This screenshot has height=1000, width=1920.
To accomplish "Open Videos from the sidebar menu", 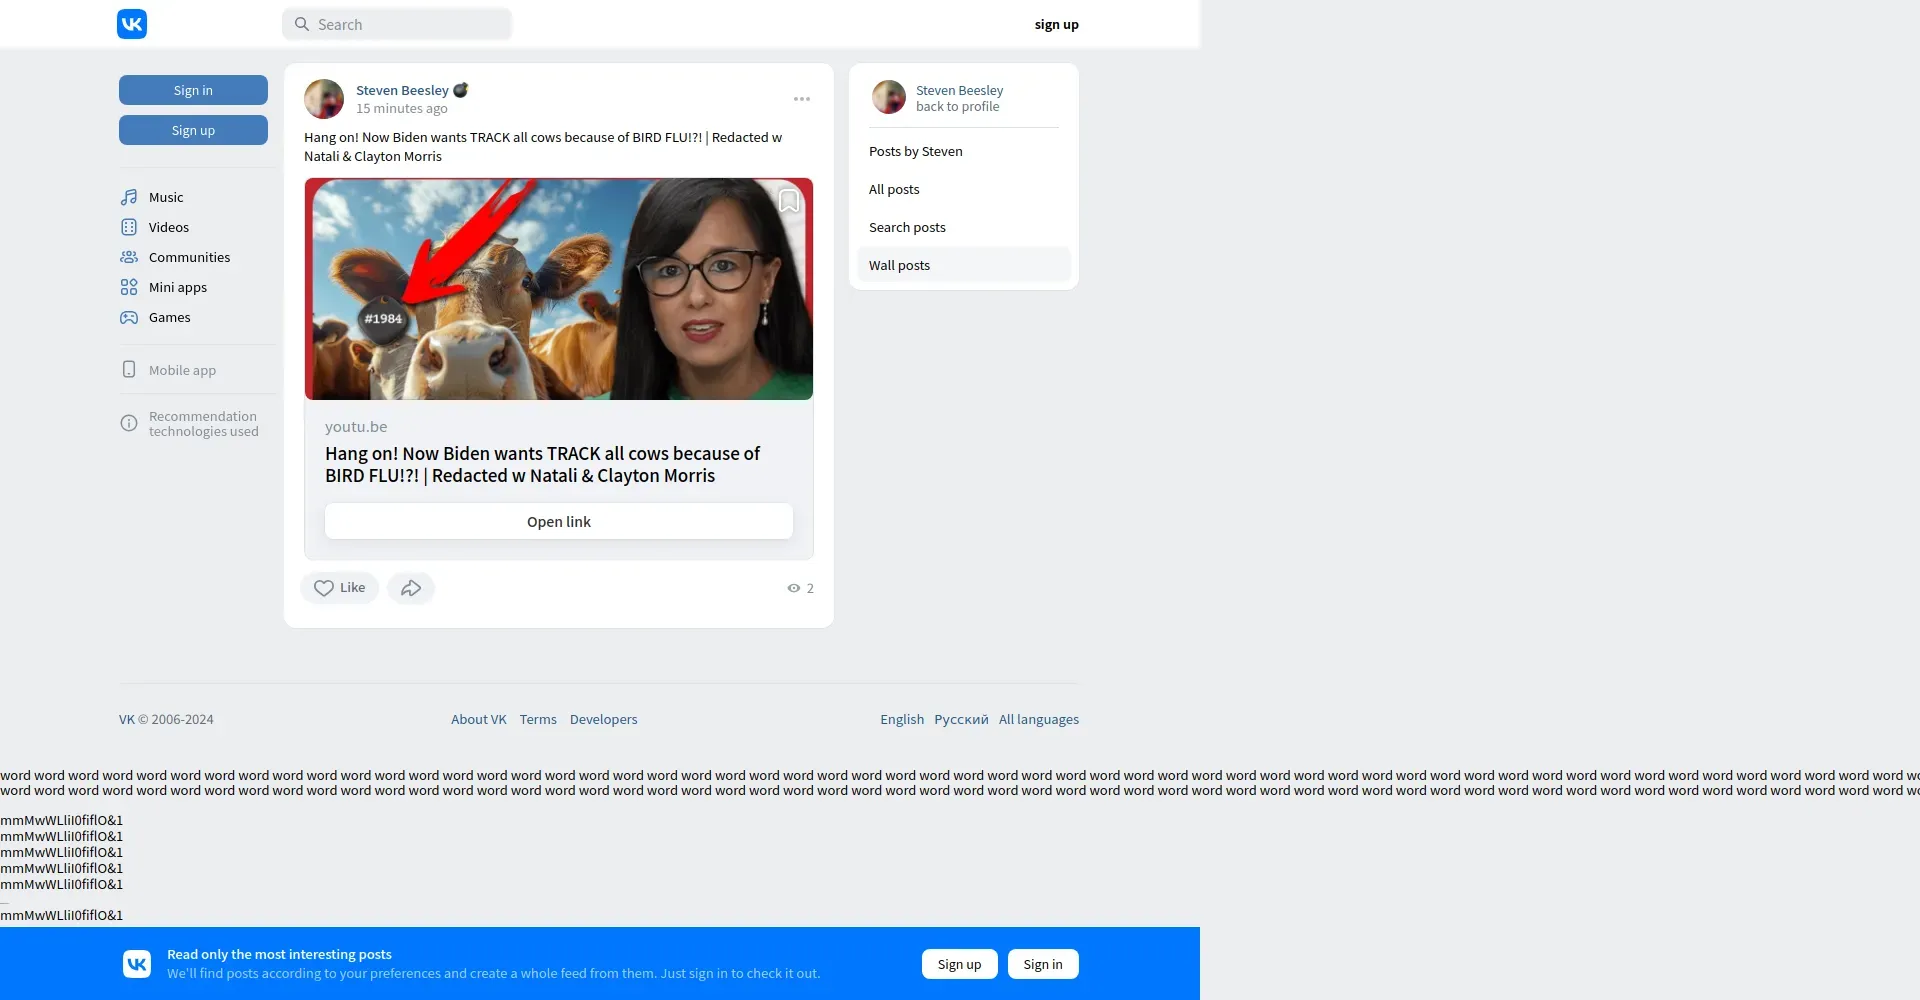I will [169, 227].
